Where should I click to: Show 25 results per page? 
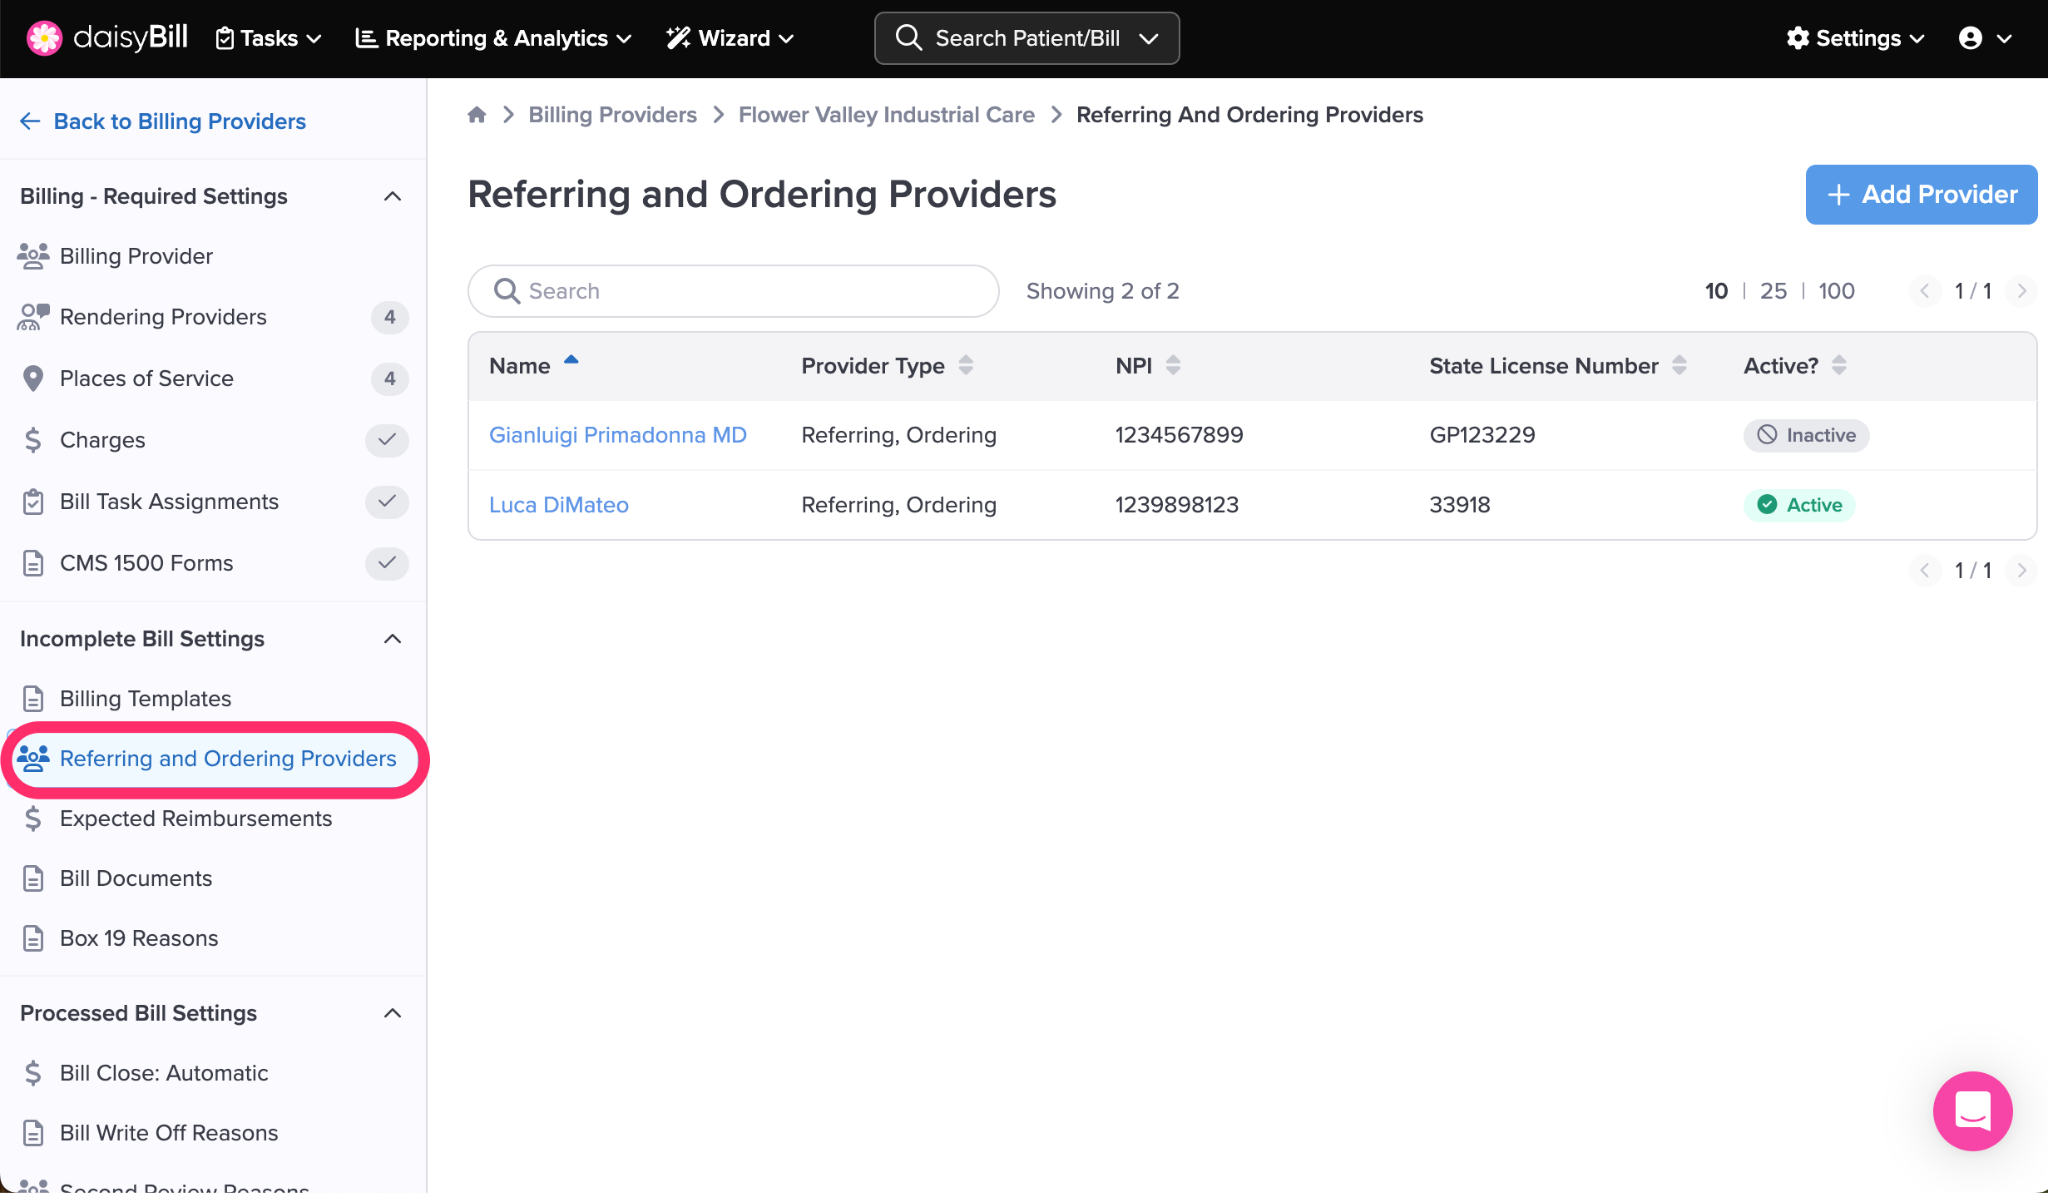click(x=1773, y=291)
